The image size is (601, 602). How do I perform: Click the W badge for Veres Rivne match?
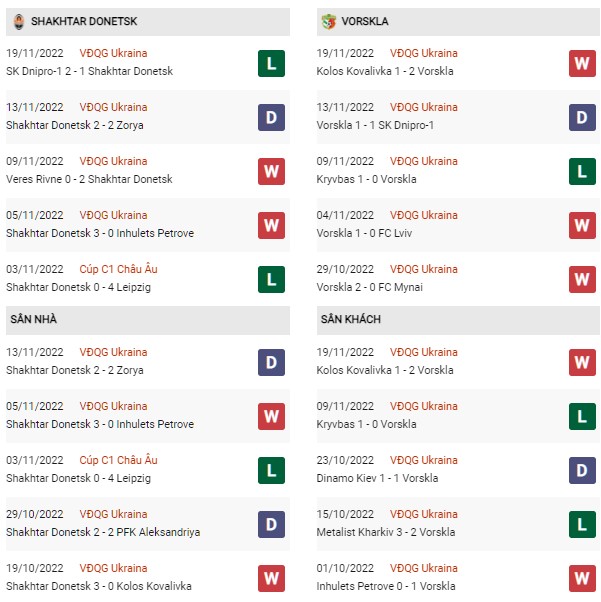point(271,171)
